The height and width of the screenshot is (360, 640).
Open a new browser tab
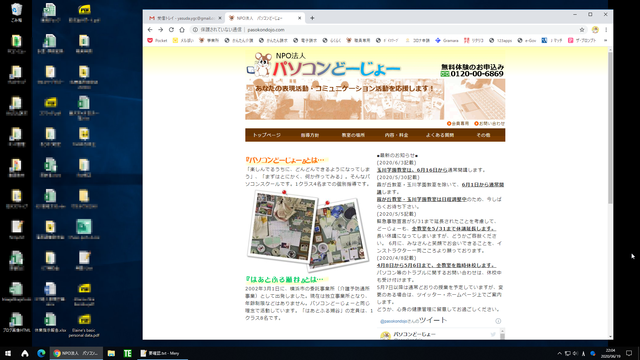[312, 18]
